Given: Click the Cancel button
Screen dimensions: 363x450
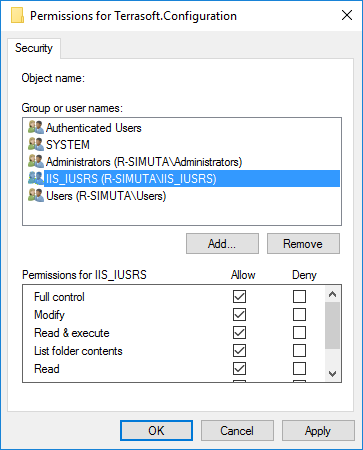Looking at the screenshot, I should pos(237,431).
